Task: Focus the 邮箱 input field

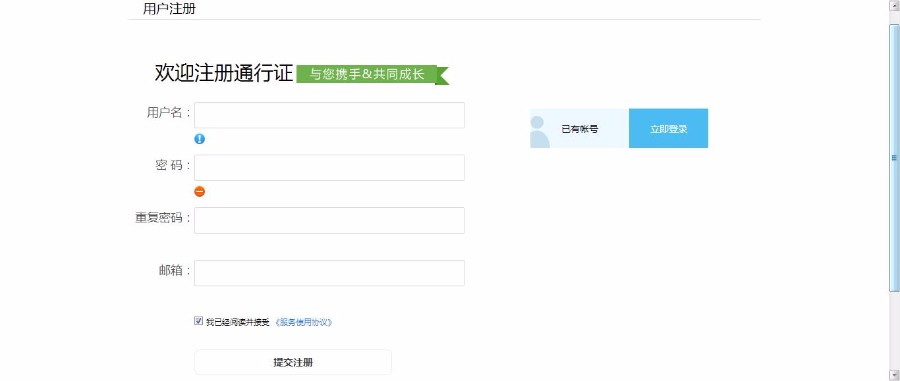Action: click(x=329, y=273)
